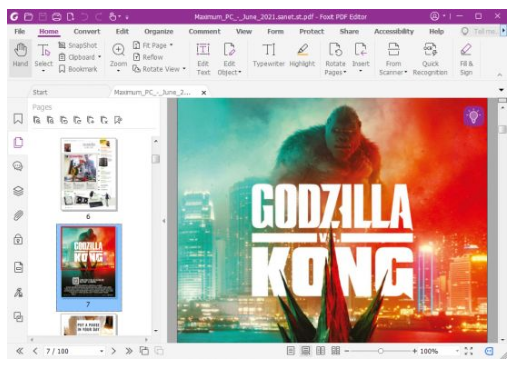514x367 pixels.
Task: Open the Zoom tool
Action: click(118, 57)
